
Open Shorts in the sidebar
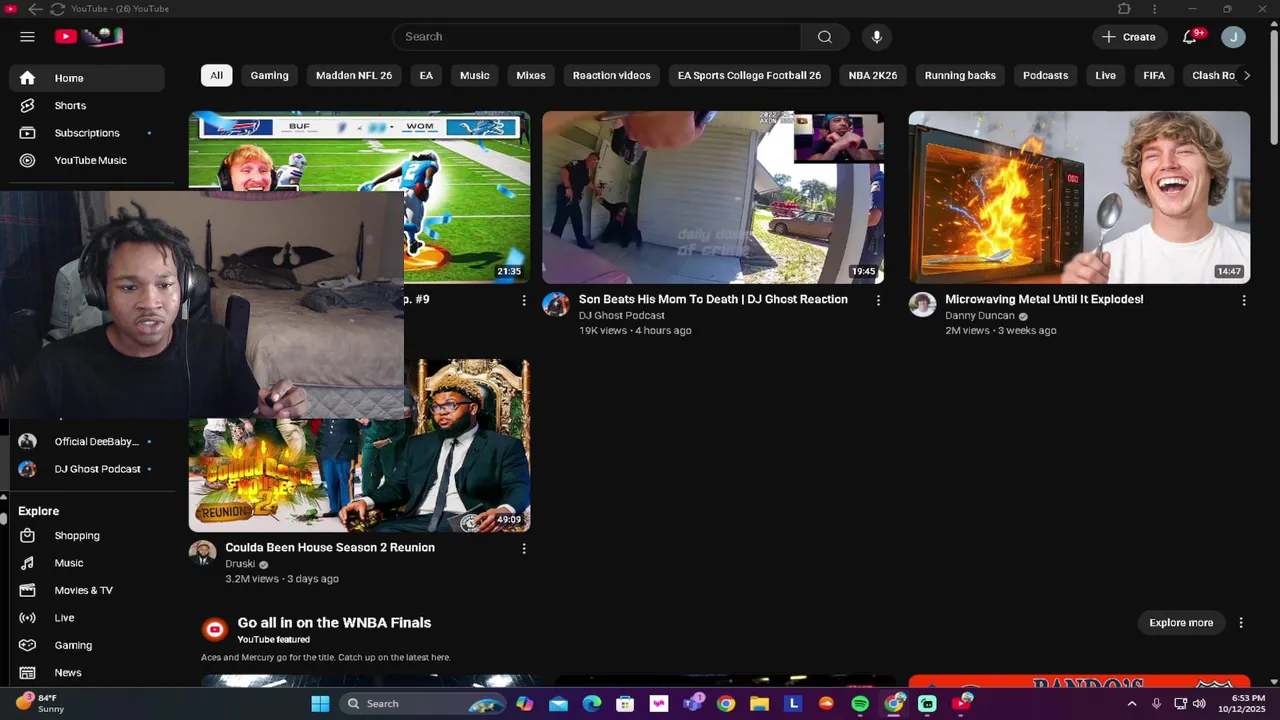[x=87, y=105]
